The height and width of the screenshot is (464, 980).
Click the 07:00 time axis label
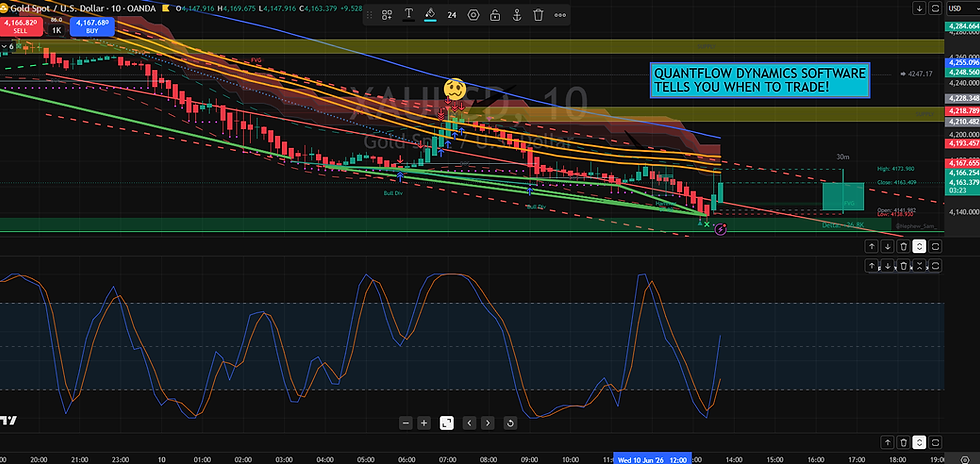448,458
